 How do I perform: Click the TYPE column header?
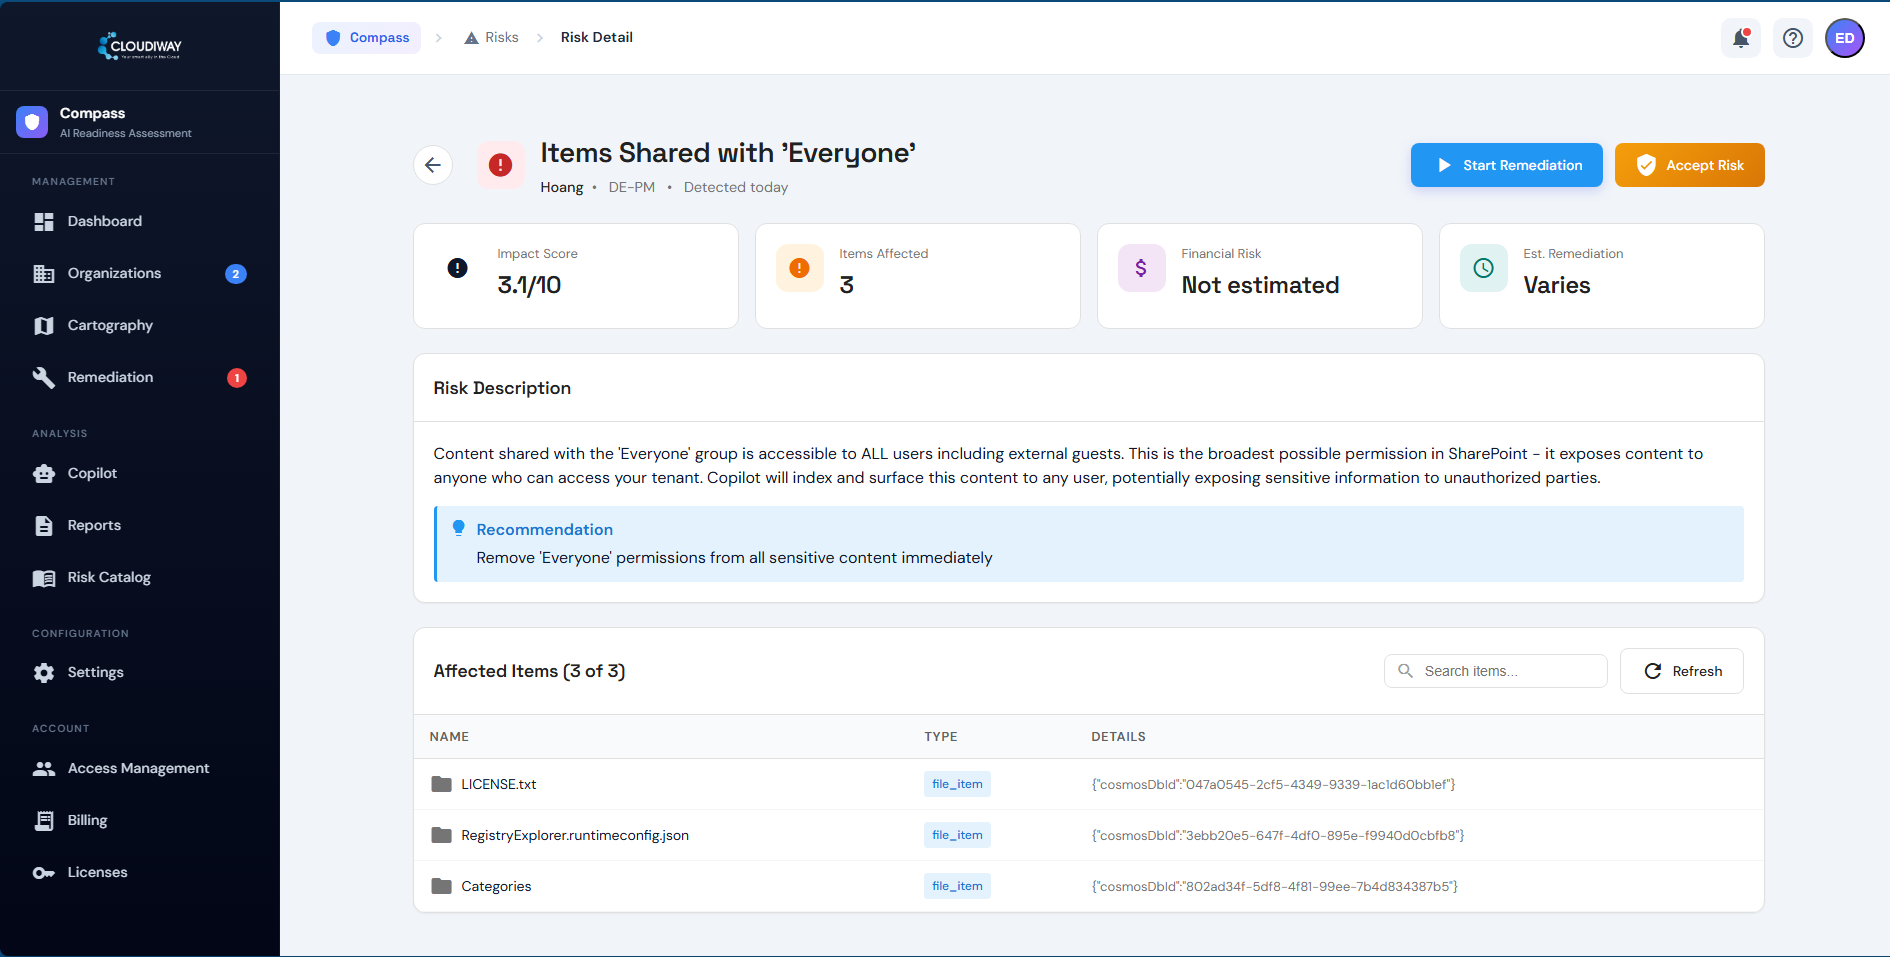pos(941,737)
